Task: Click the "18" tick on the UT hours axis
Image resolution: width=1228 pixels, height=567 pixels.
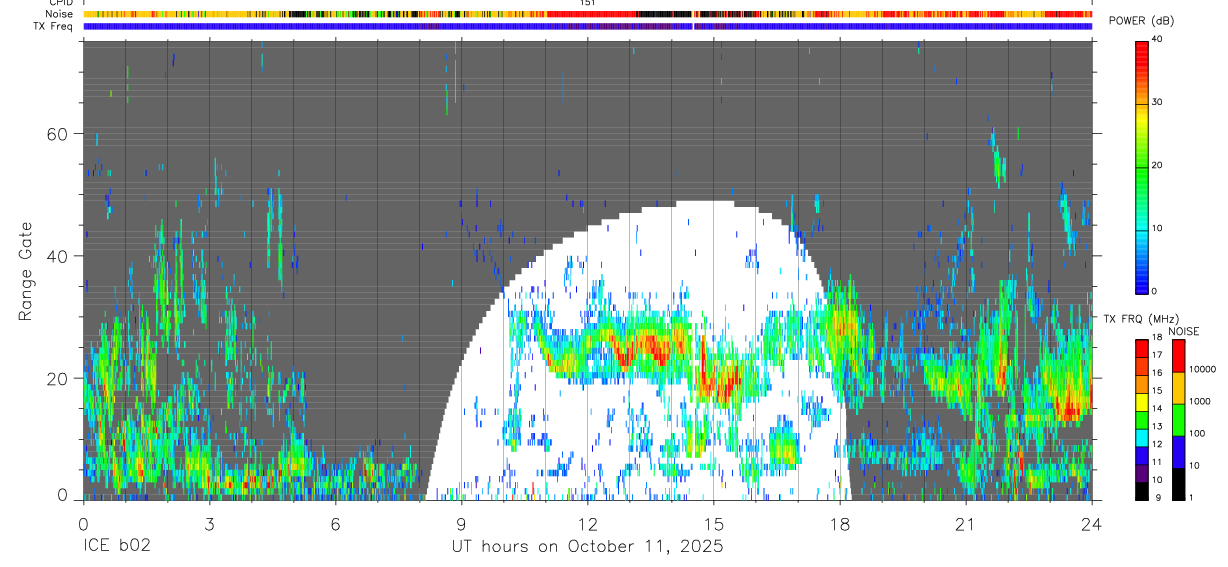Action: pyautogui.click(x=840, y=522)
